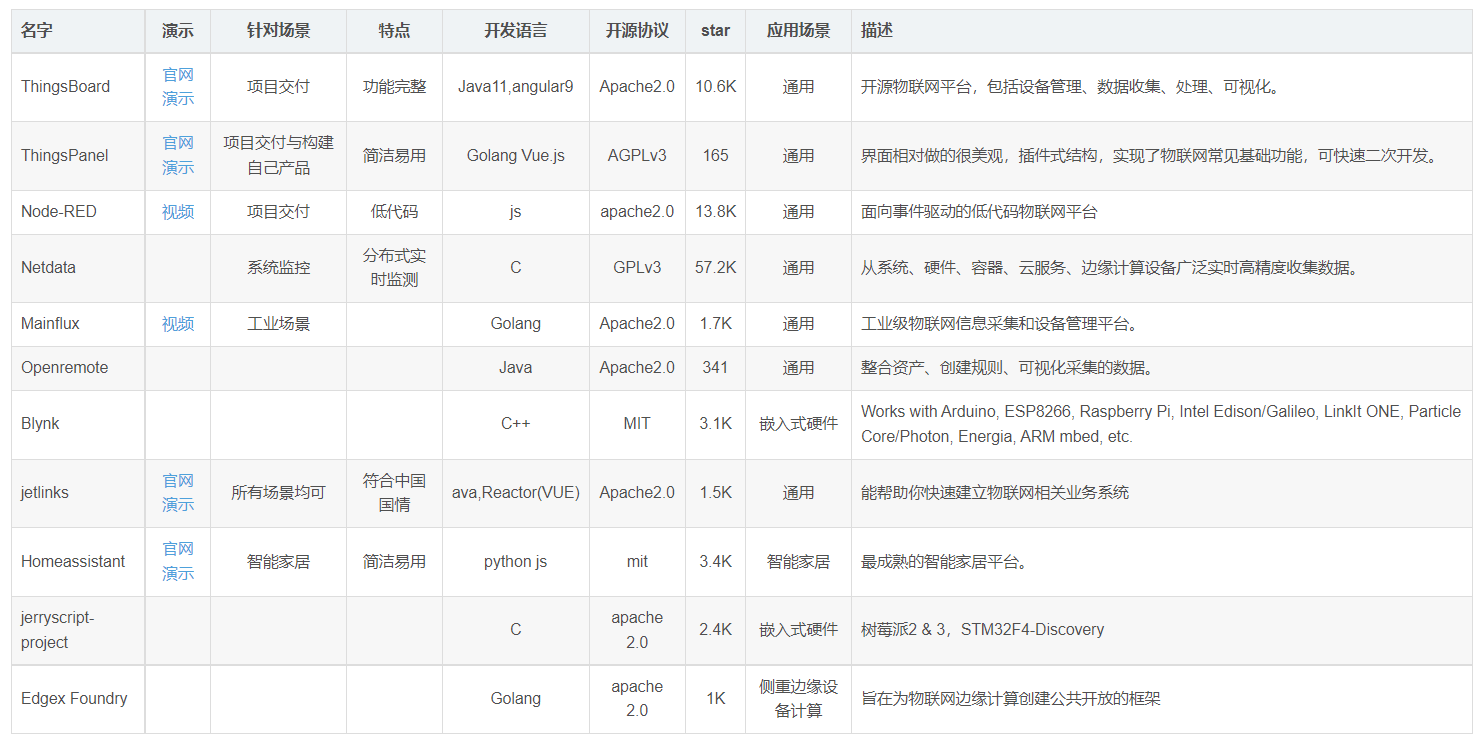
Task: Click the ava,Reactor(VUE) language cell
Action: pos(516,493)
